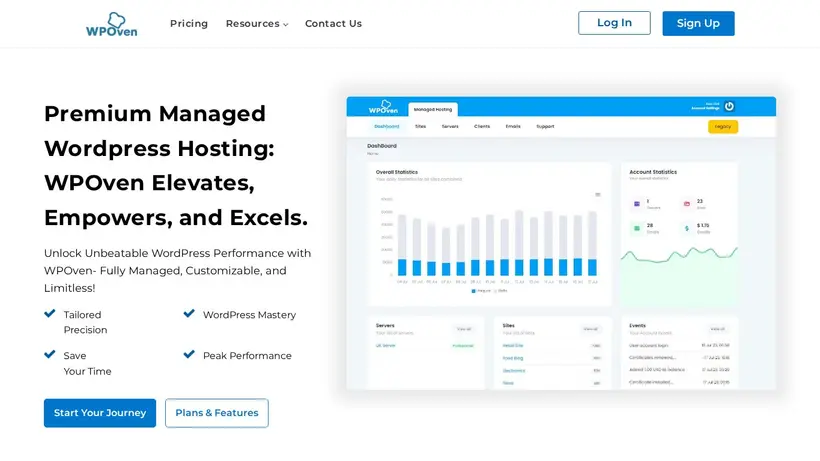Click the "Account Statistics" card title
Viewport: 820px width, 461px height.
pyautogui.click(x=653, y=172)
